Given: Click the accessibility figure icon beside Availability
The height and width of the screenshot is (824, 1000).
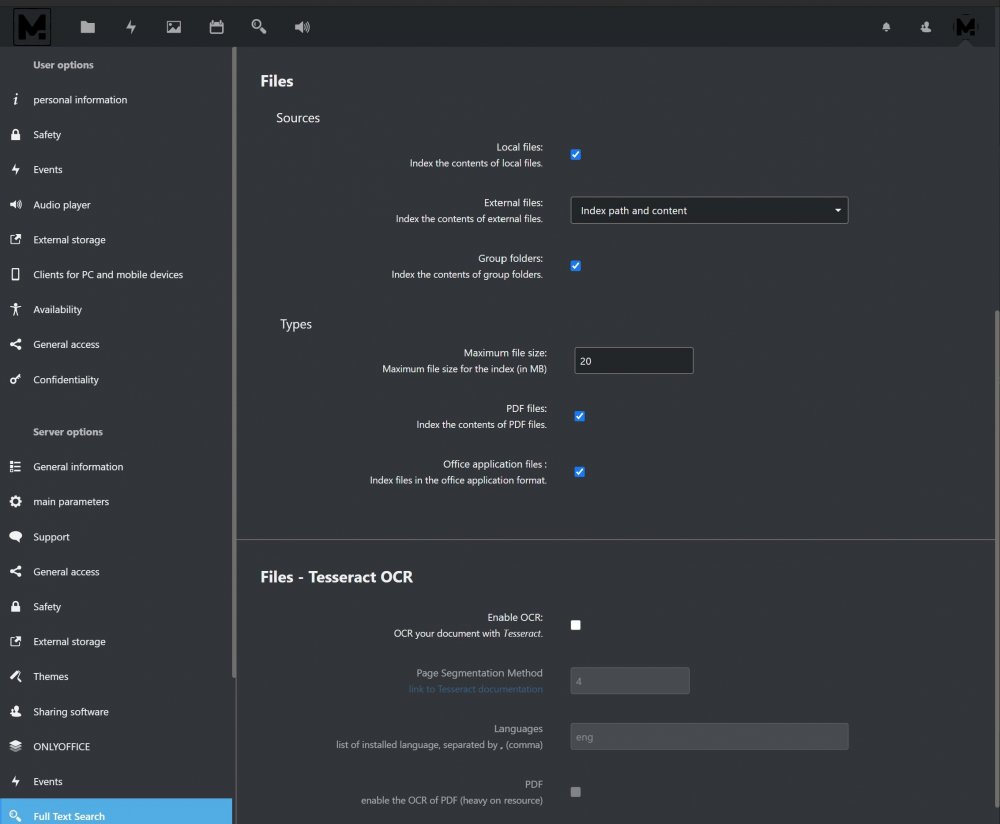Looking at the screenshot, I should (x=16, y=309).
